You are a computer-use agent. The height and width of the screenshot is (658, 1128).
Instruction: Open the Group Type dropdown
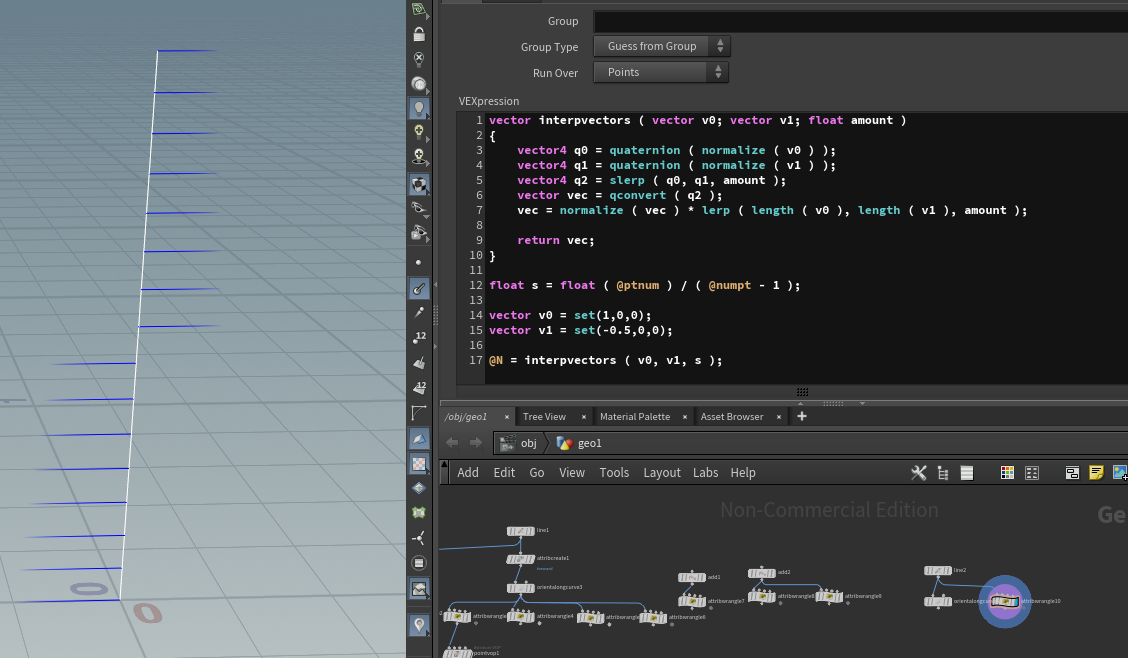click(x=661, y=46)
